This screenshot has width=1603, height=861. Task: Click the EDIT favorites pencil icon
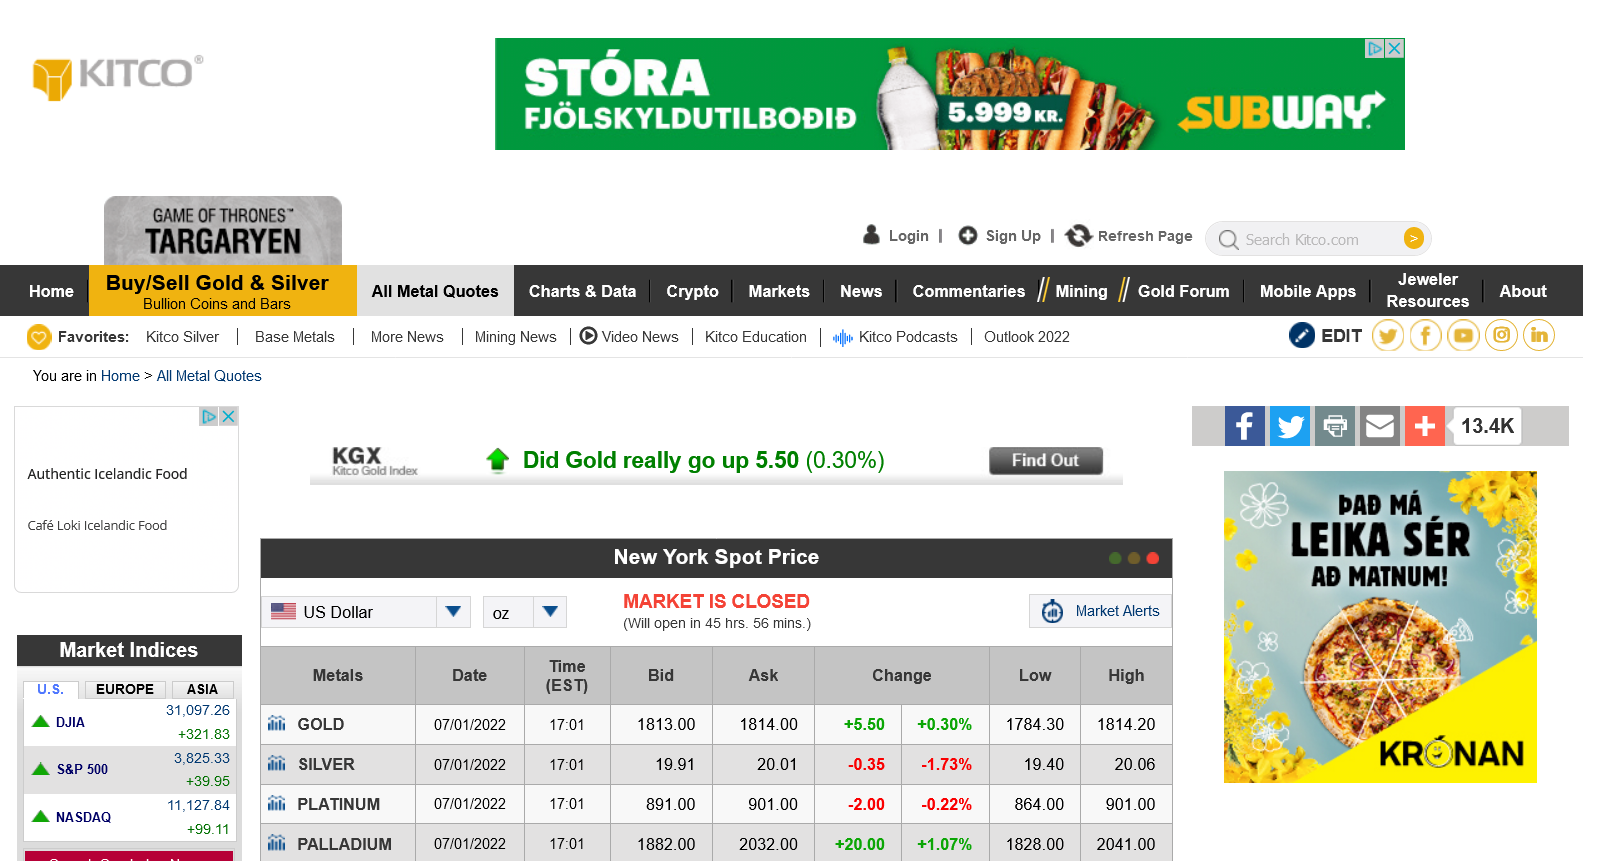1302,336
